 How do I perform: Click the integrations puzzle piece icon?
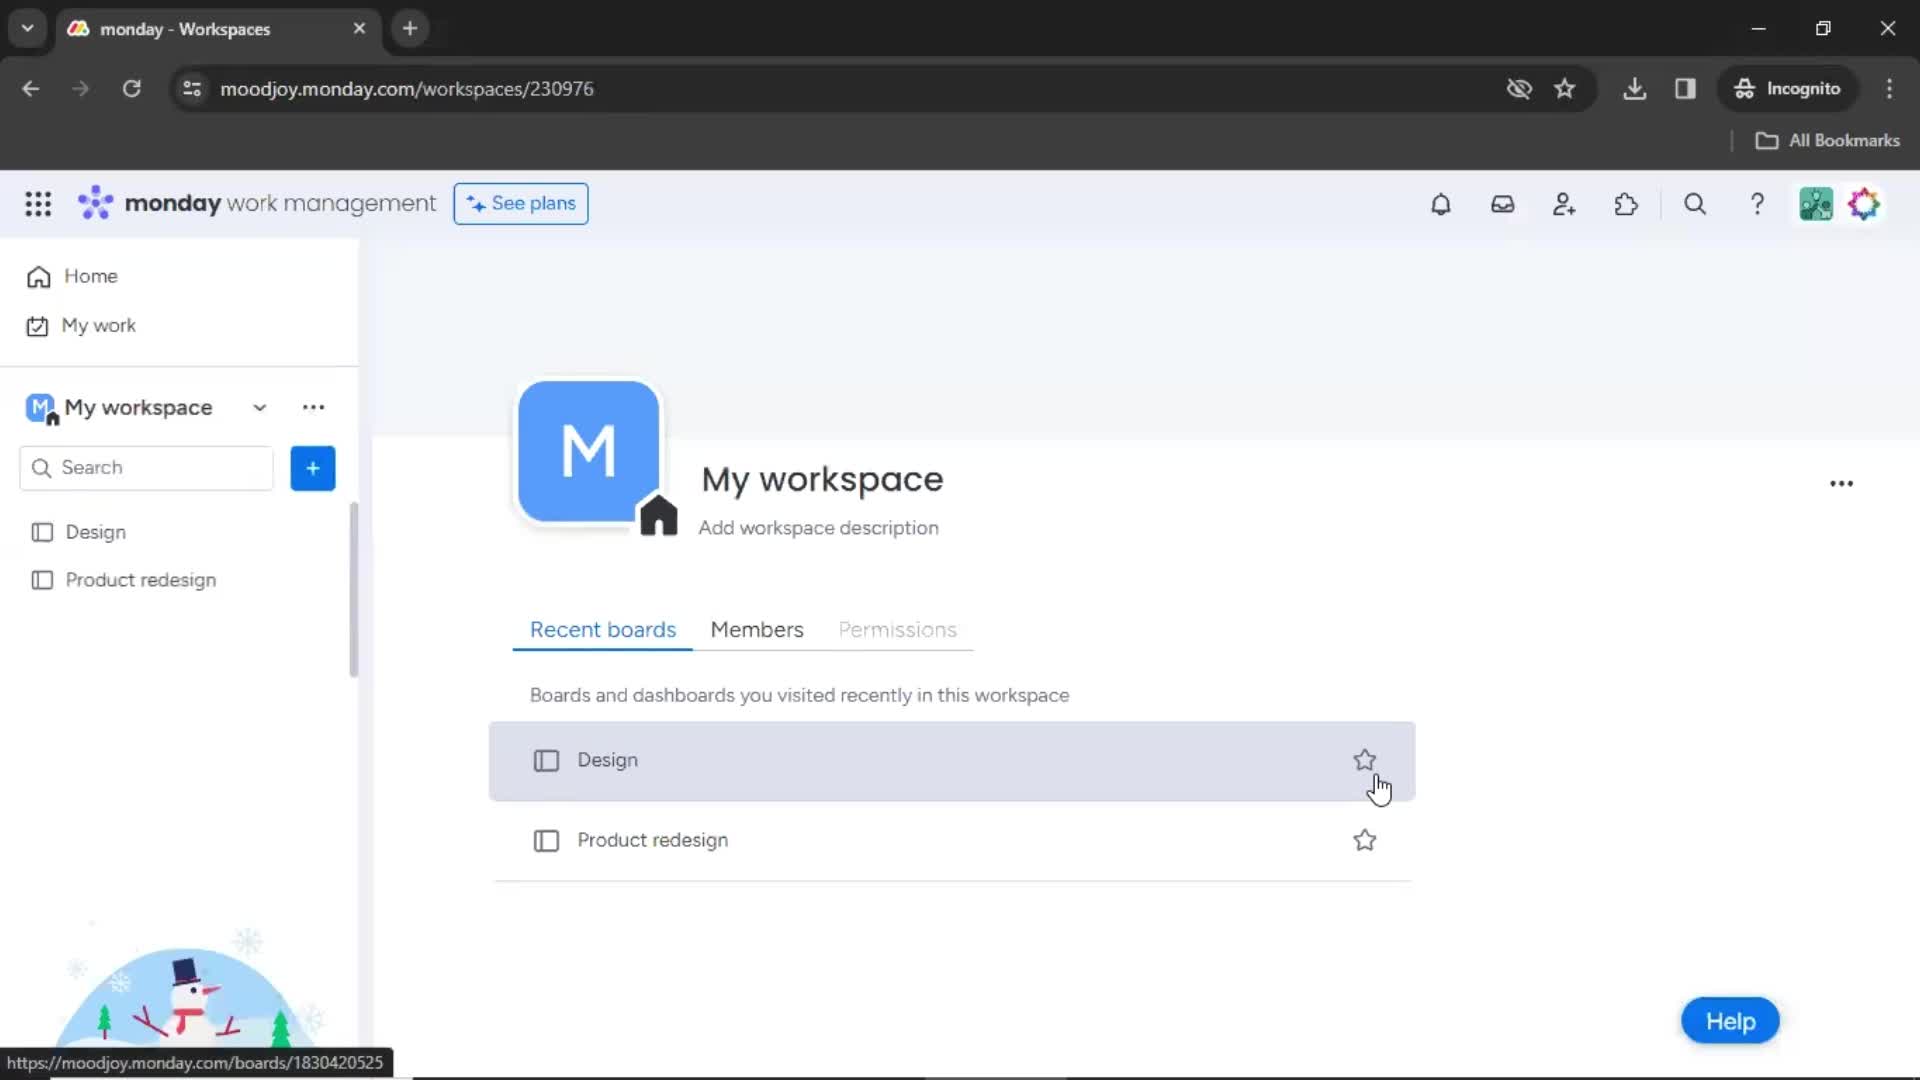pyautogui.click(x=1626, y=204)
